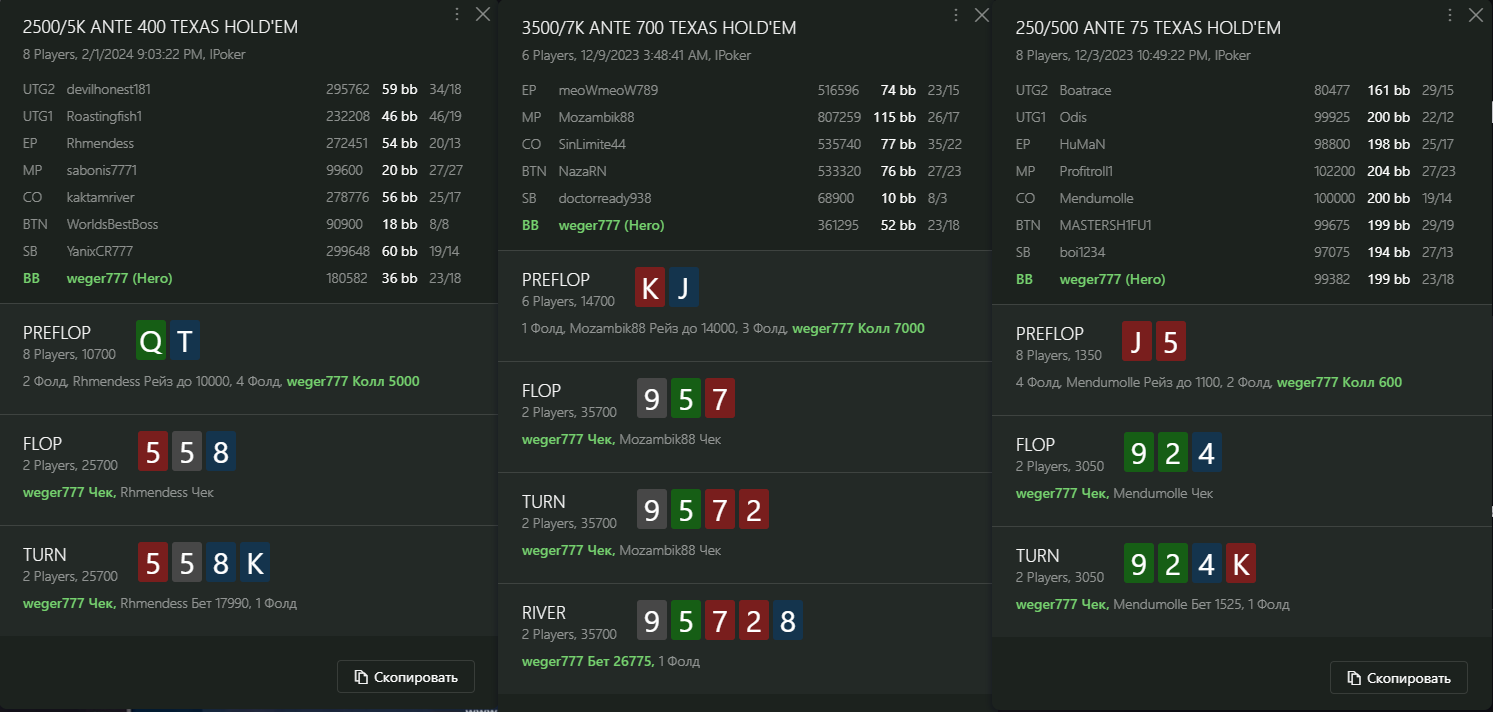This screenshot has width=1493, height=712.
Task: Select player devilhonest181
Action: 108,89
